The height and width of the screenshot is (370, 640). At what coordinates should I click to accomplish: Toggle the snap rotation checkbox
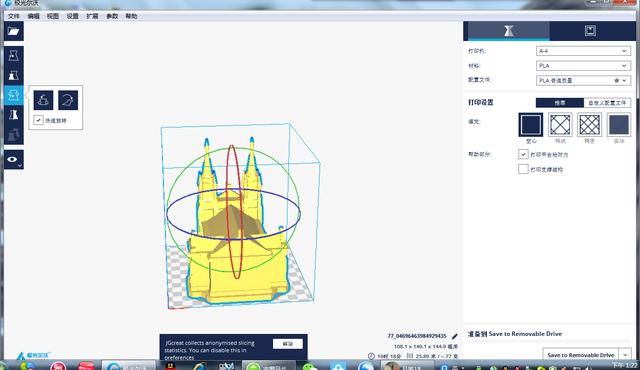click(x=38, y=120)
